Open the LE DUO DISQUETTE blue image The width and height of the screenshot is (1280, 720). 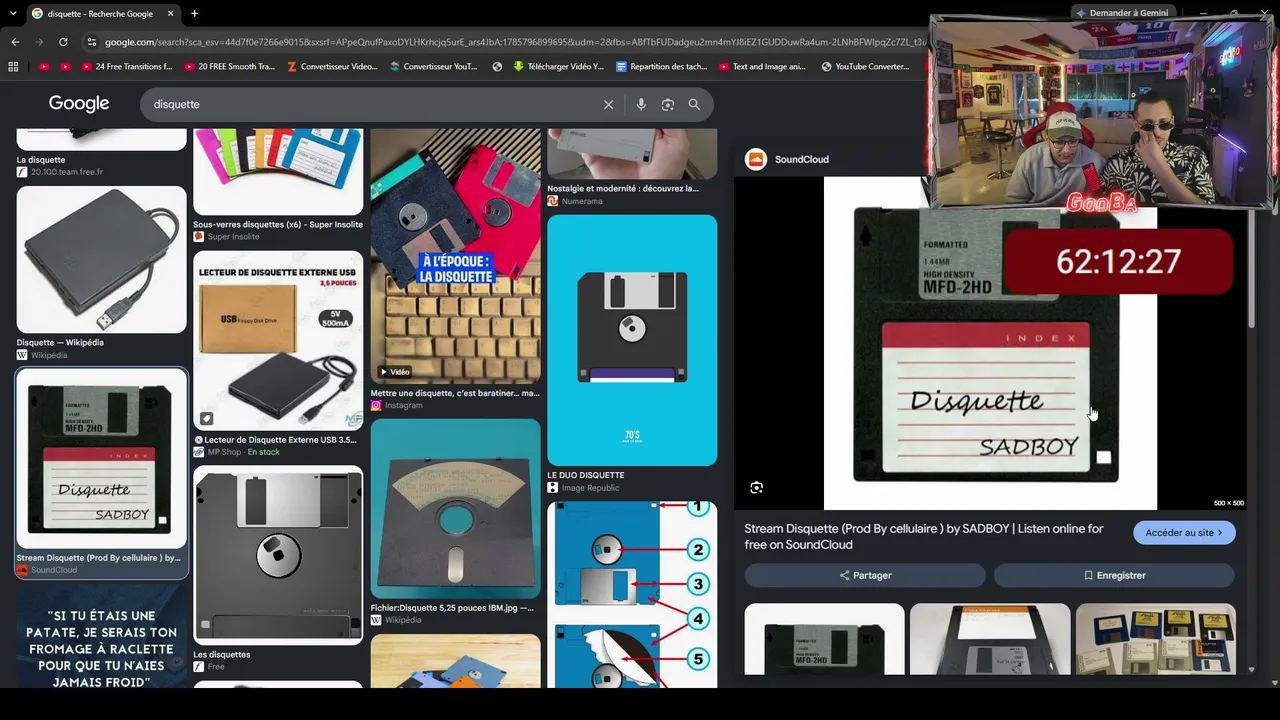(632, 340)
